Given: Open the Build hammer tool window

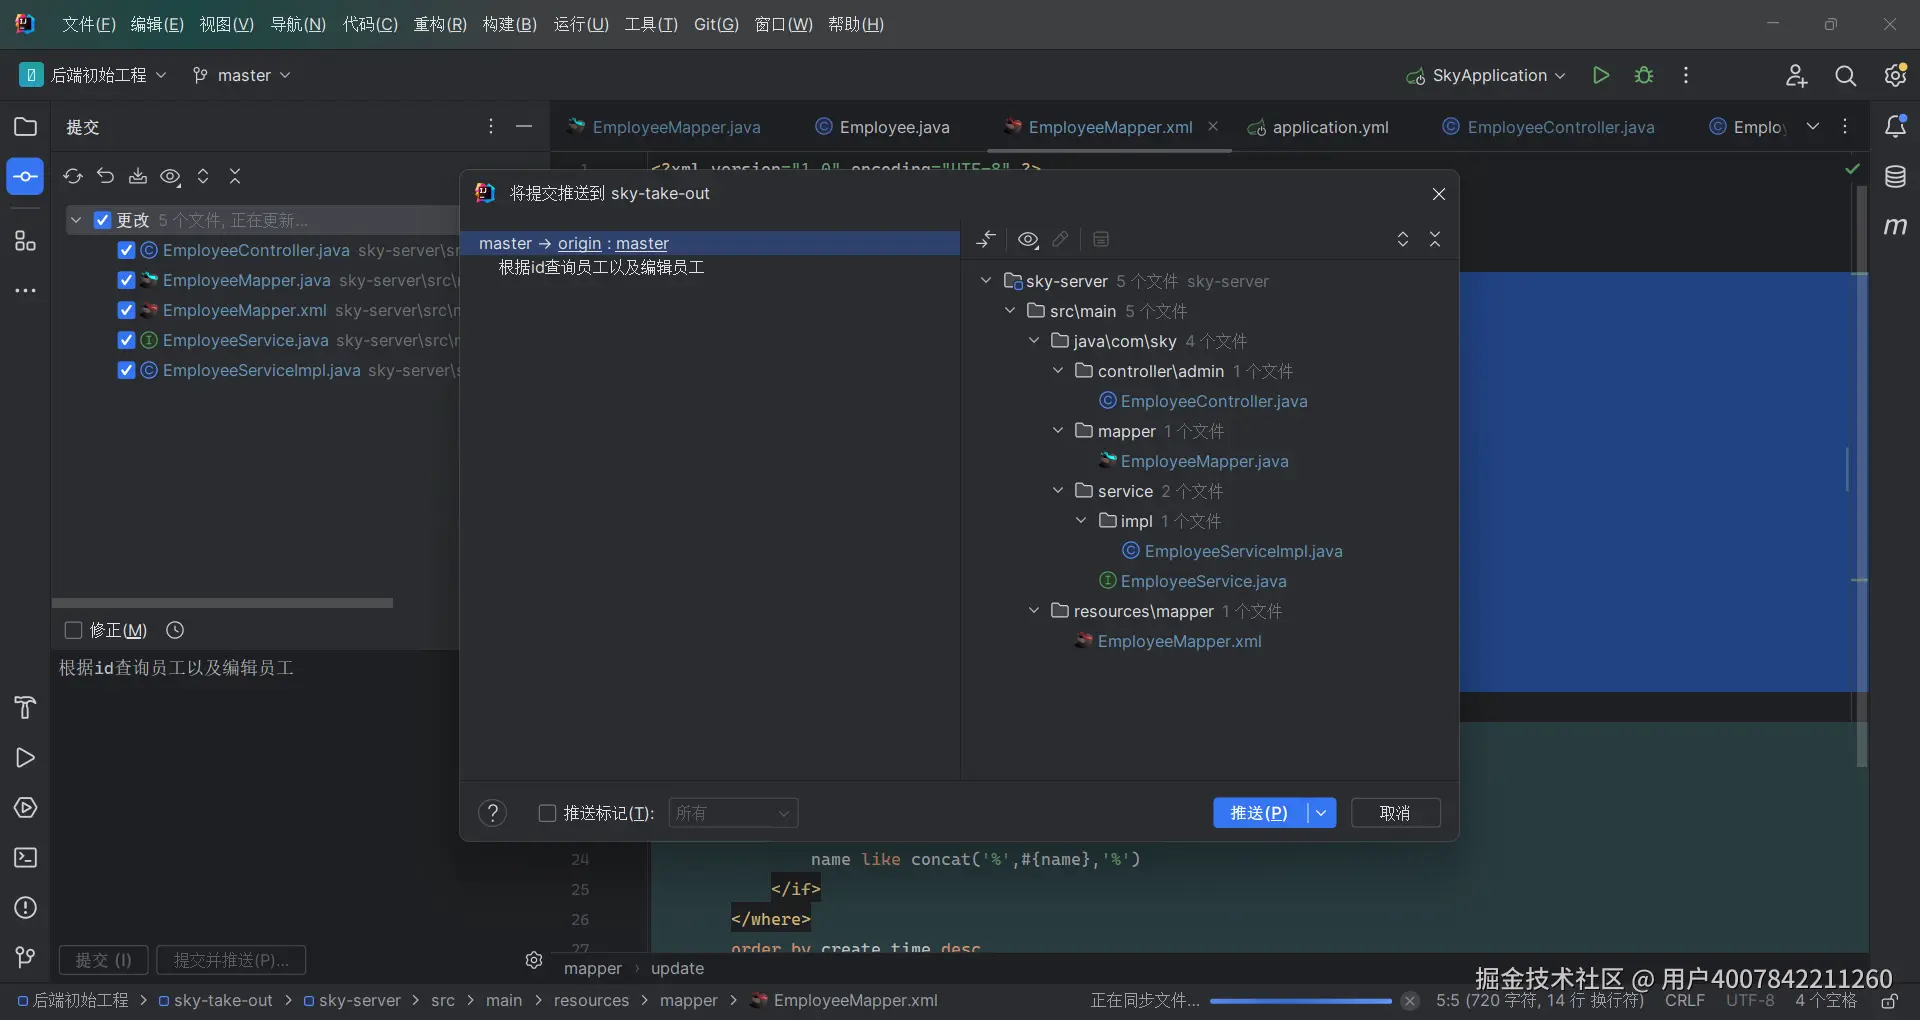Looking at the screenshot, I should pos(25,708).
